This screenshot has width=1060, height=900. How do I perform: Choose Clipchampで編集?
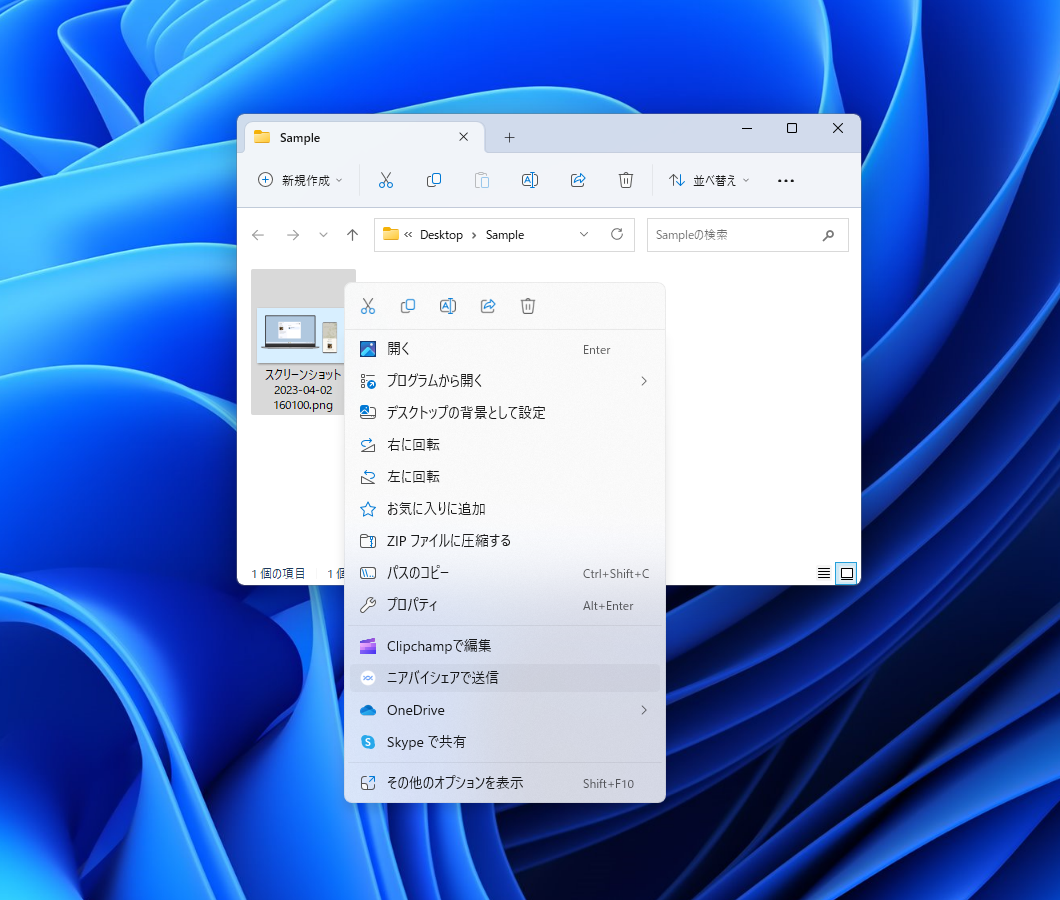tap(505, 646)
